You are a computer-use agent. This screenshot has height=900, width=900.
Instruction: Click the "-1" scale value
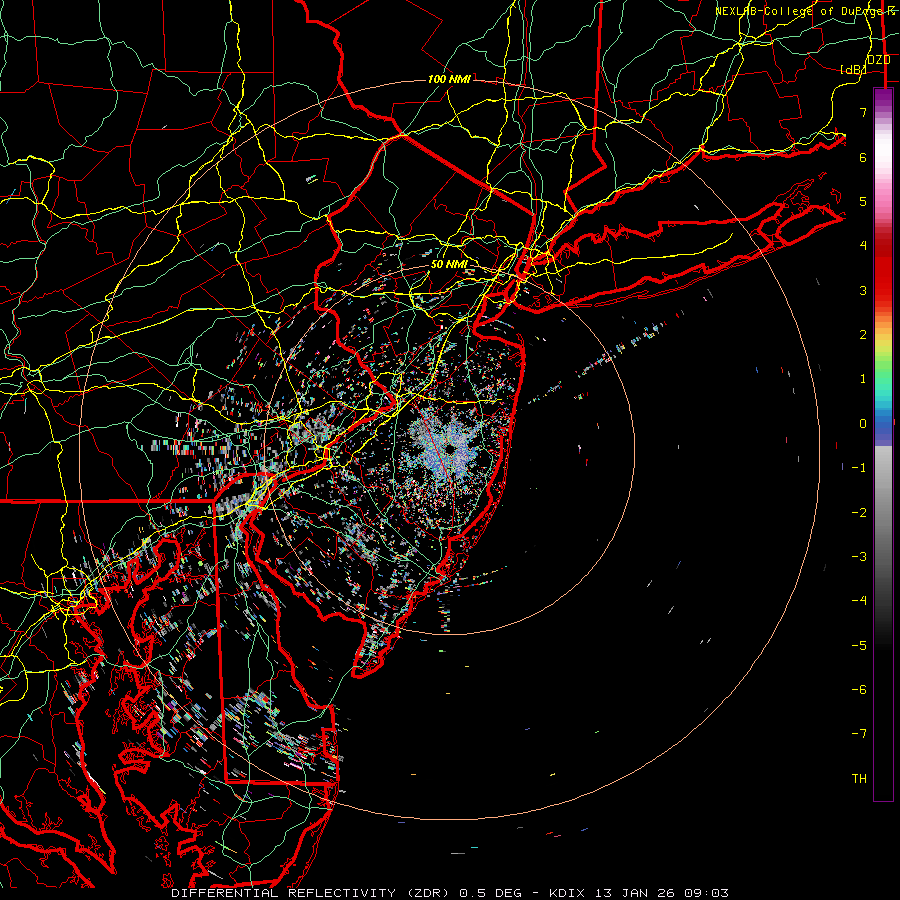[859, 468]
